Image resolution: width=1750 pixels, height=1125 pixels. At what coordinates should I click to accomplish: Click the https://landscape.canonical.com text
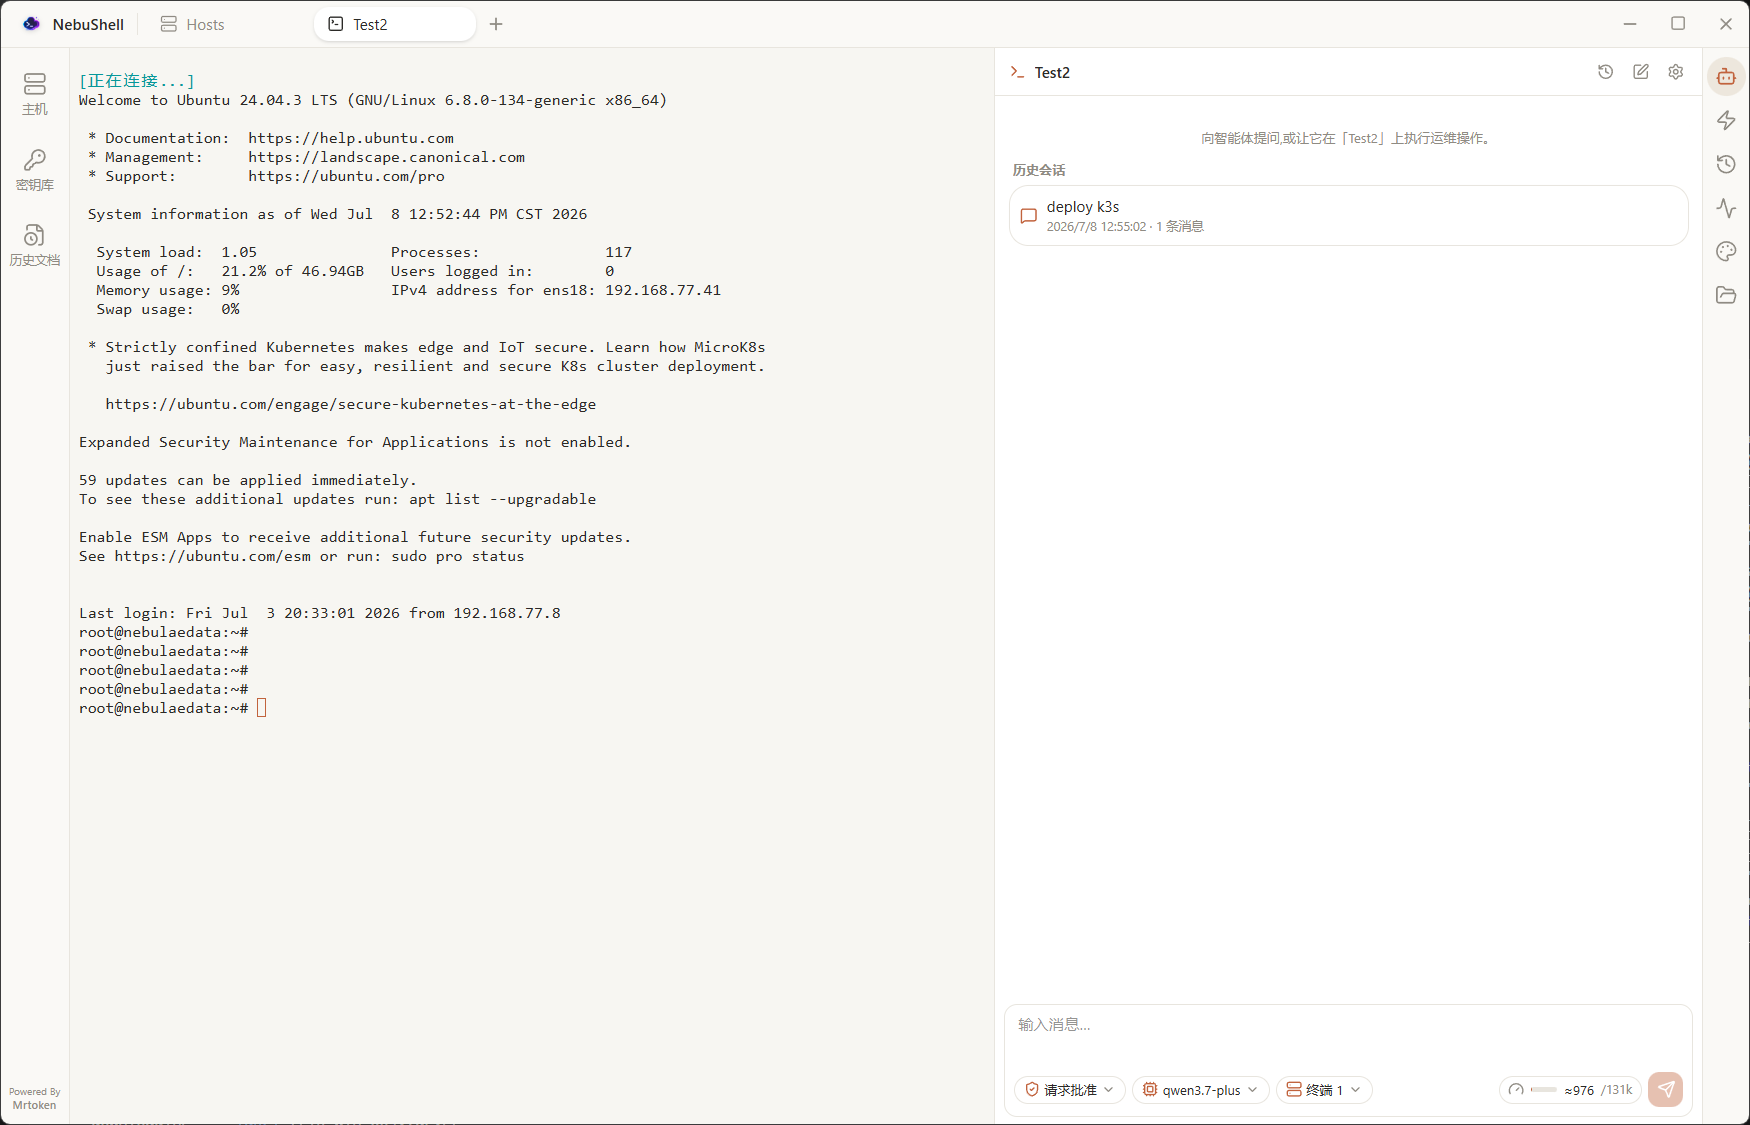tap(386, 157)
